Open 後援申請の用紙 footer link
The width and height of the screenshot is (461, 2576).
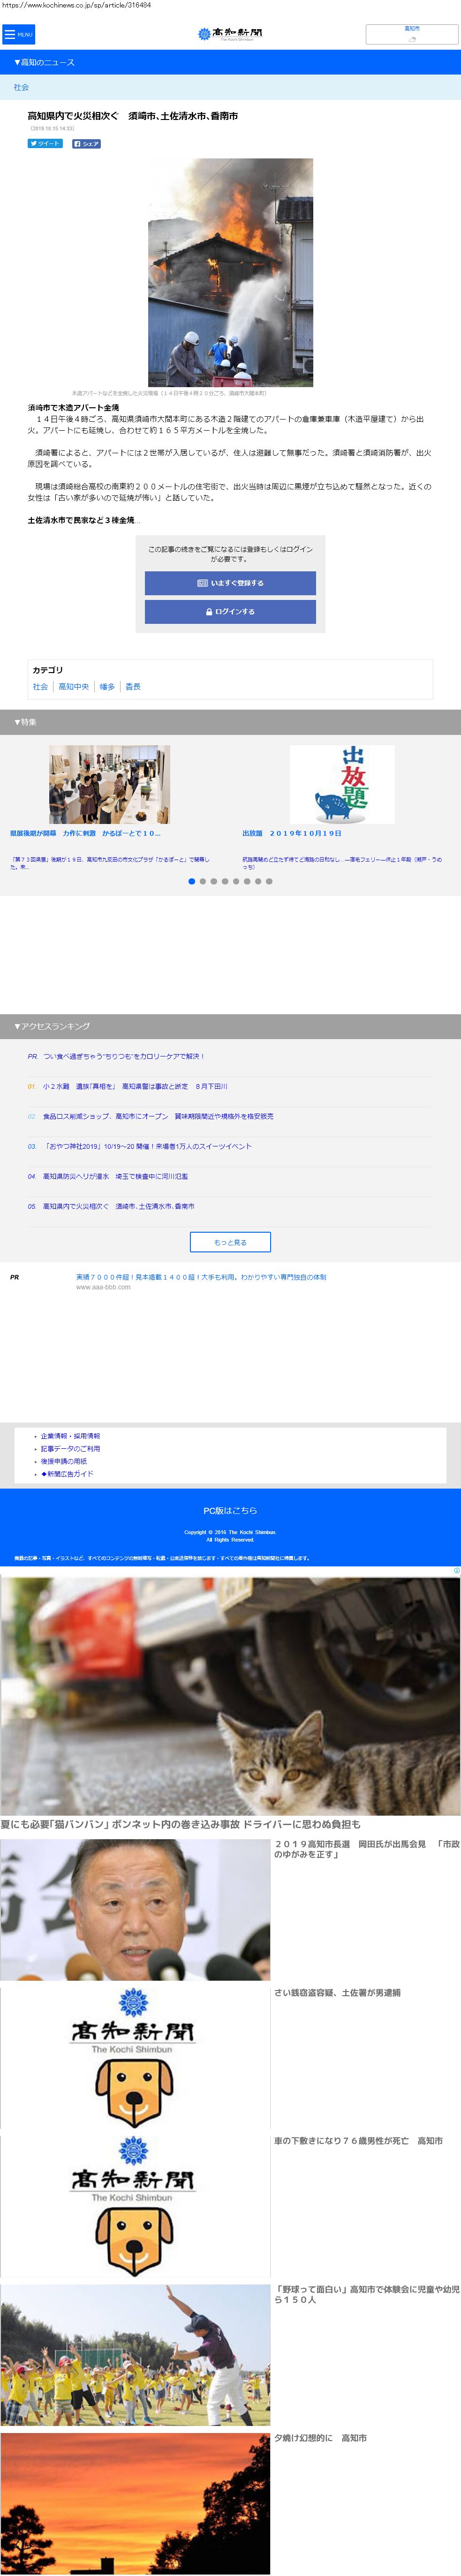(64, 1461)
